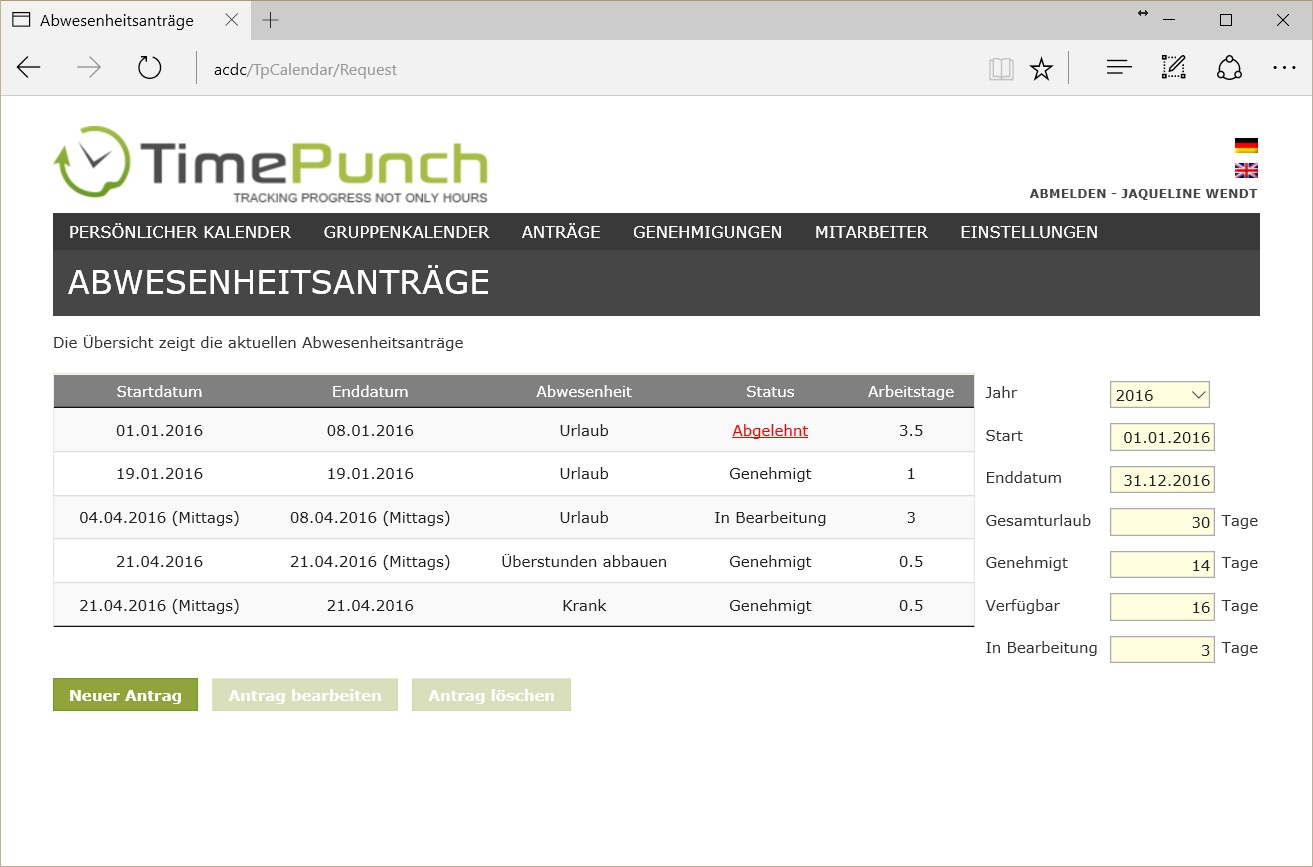Open the Edge more actions ellipsis menu
This screenshot has width=1313, height=867.
[x=1284, y=69]
